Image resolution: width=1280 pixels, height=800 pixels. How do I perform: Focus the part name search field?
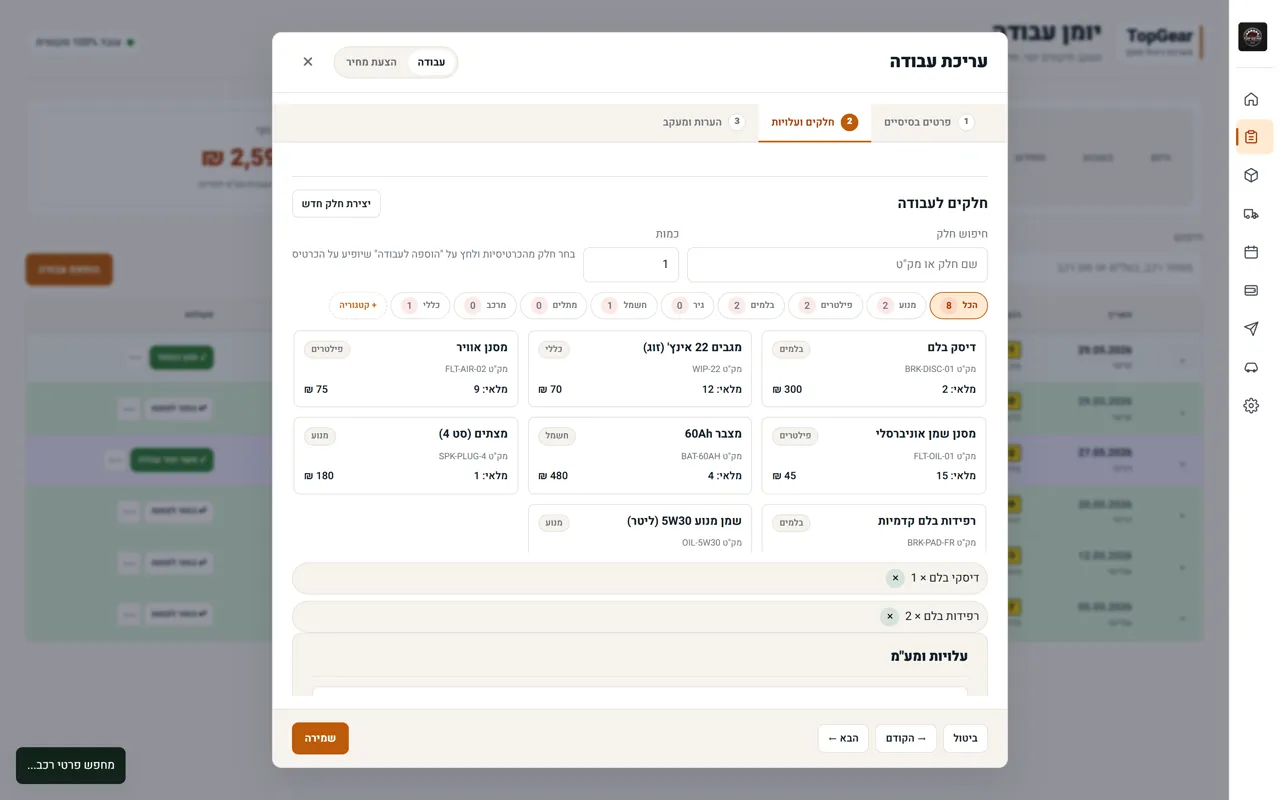coord(837,265)
